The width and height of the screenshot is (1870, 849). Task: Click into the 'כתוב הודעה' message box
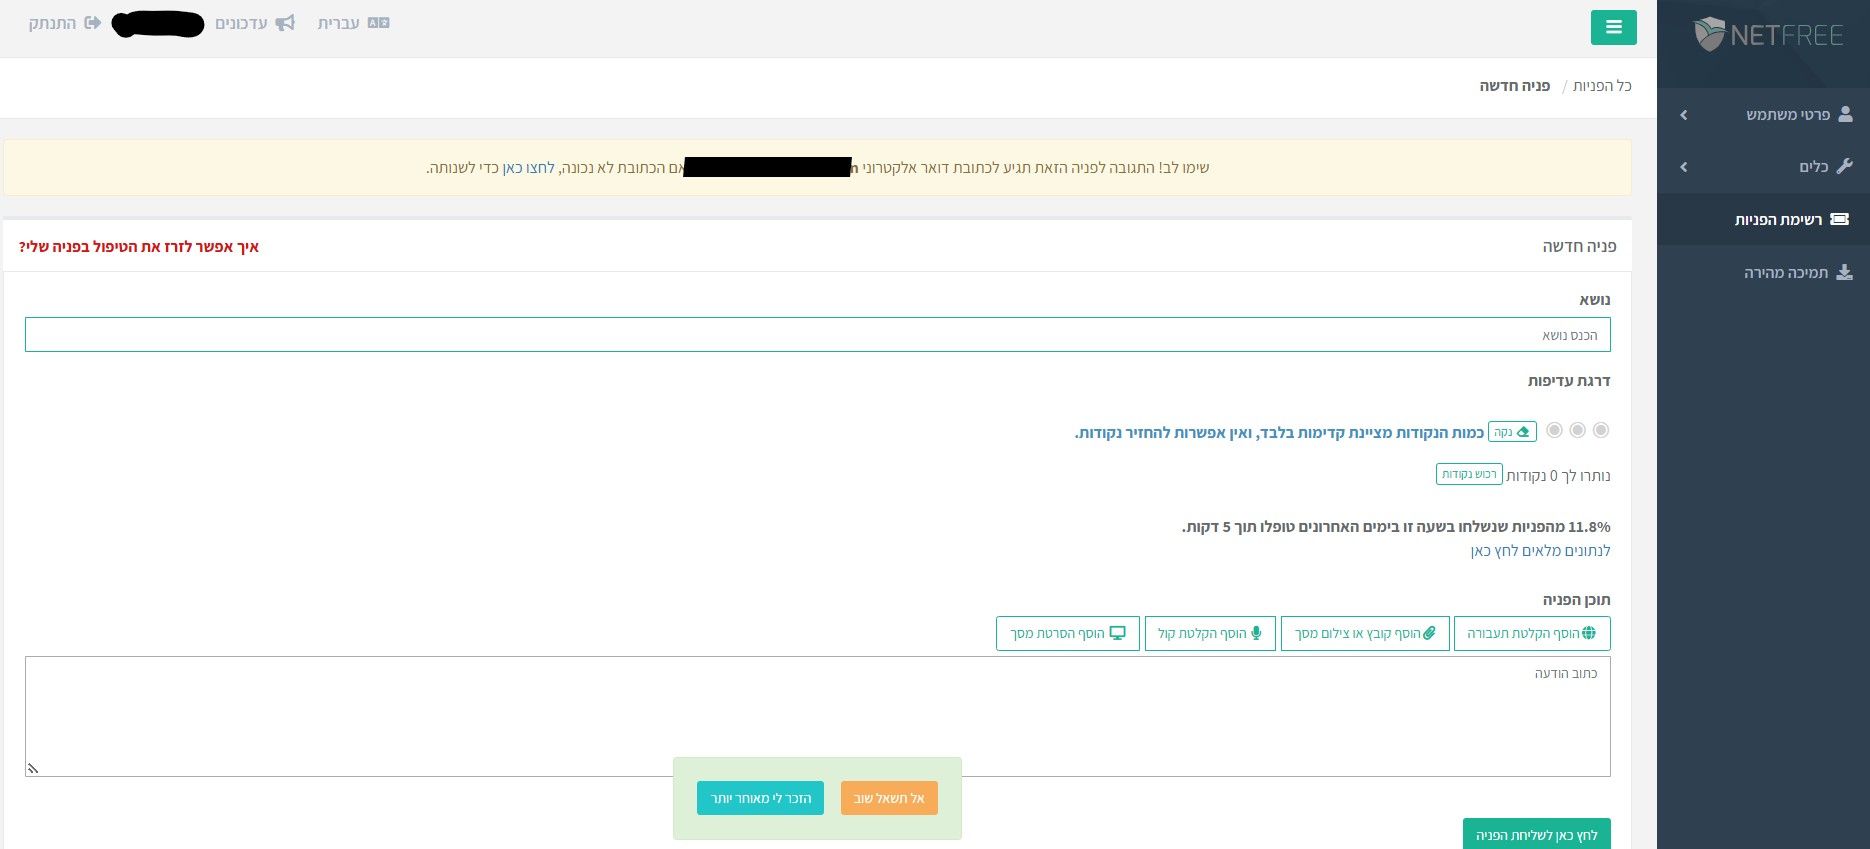[x=818, y=716]
